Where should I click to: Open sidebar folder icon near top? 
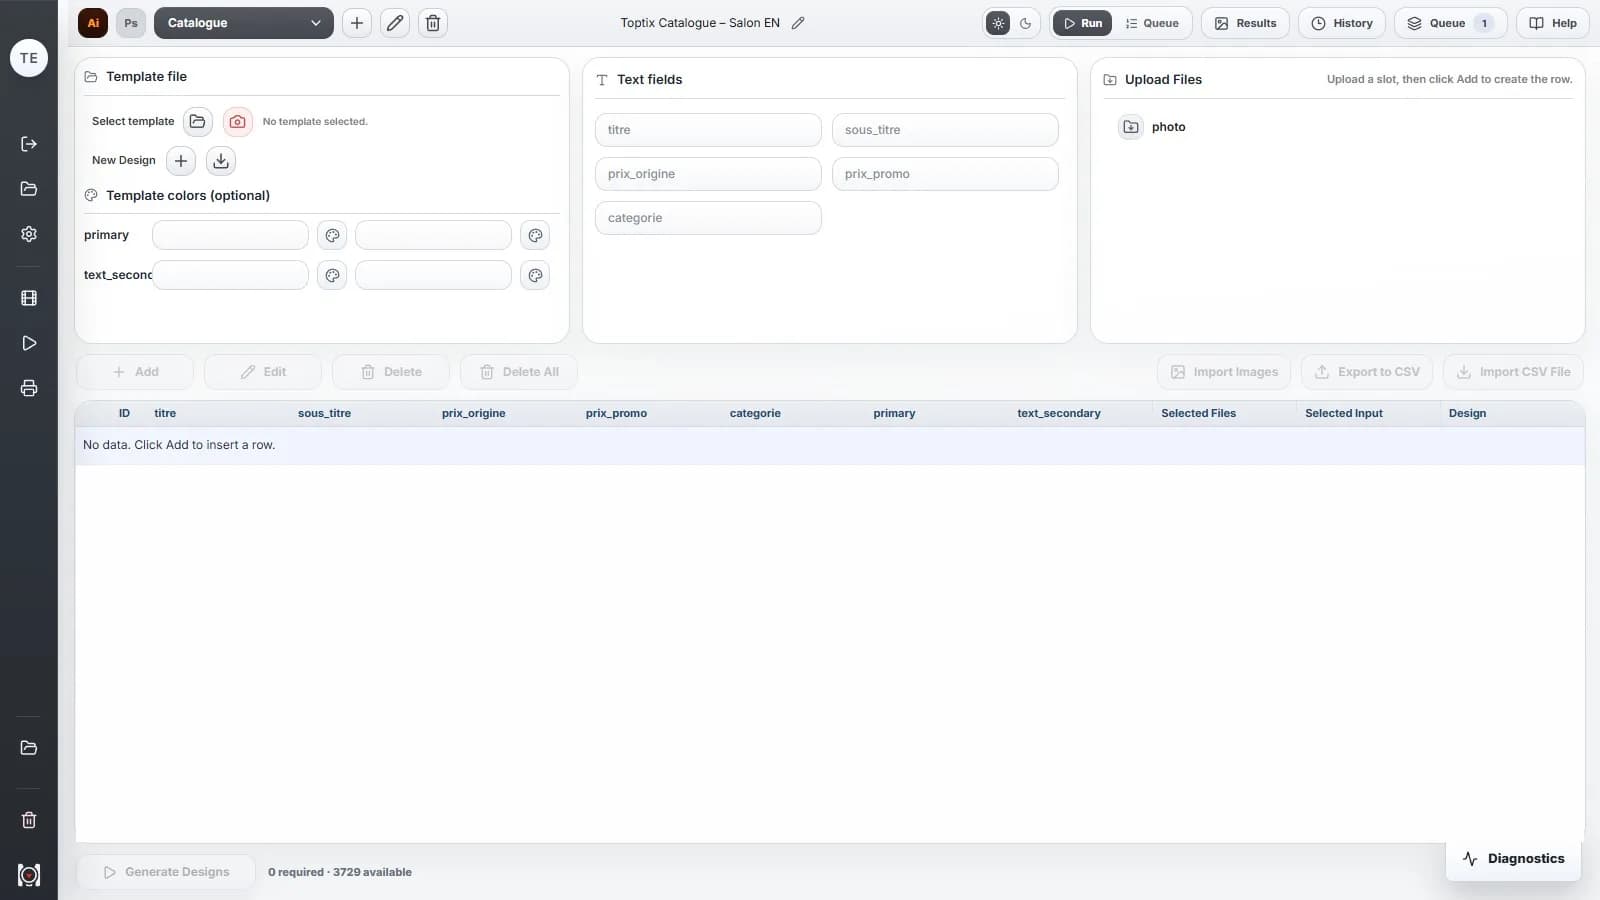29,189
